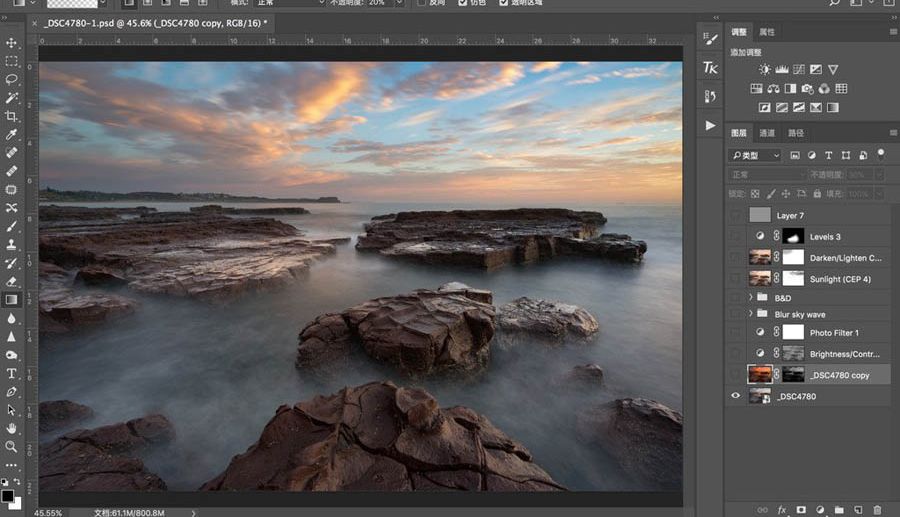Toggle the Dither checkbox in options bar
Viewport: 900px width, 517px height.
(x=463, y=2)
